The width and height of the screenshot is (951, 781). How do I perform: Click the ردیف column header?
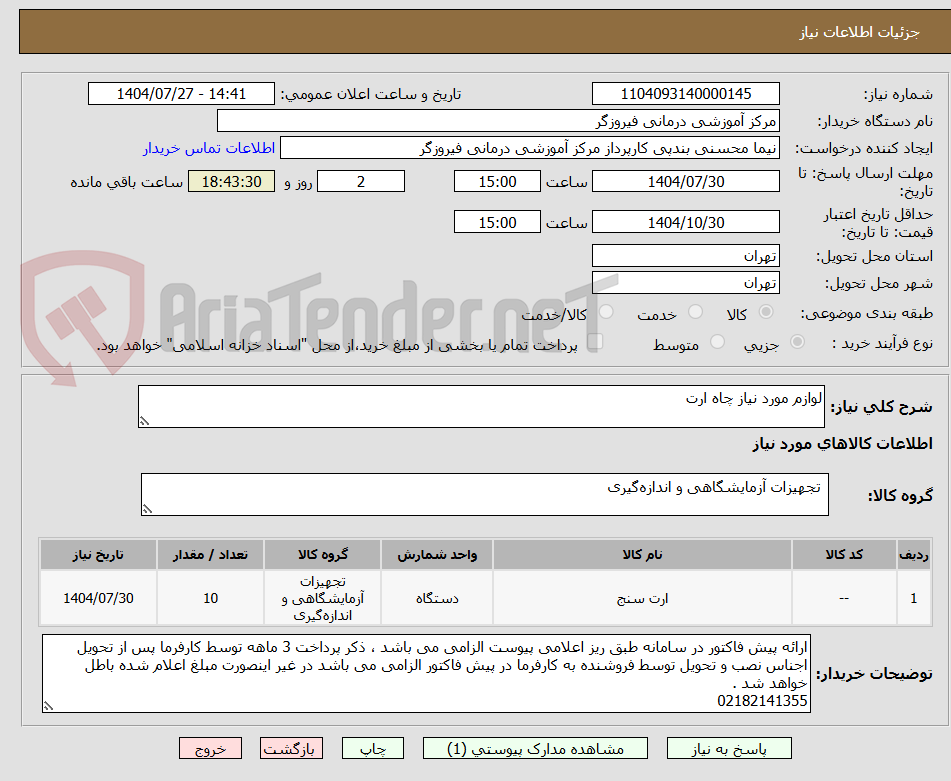(x=914, y=555)
